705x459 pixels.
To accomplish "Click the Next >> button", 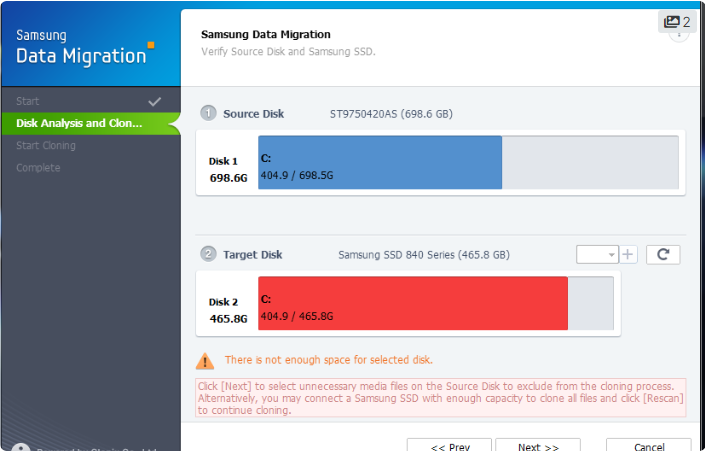I will click(x=538, y=446).
